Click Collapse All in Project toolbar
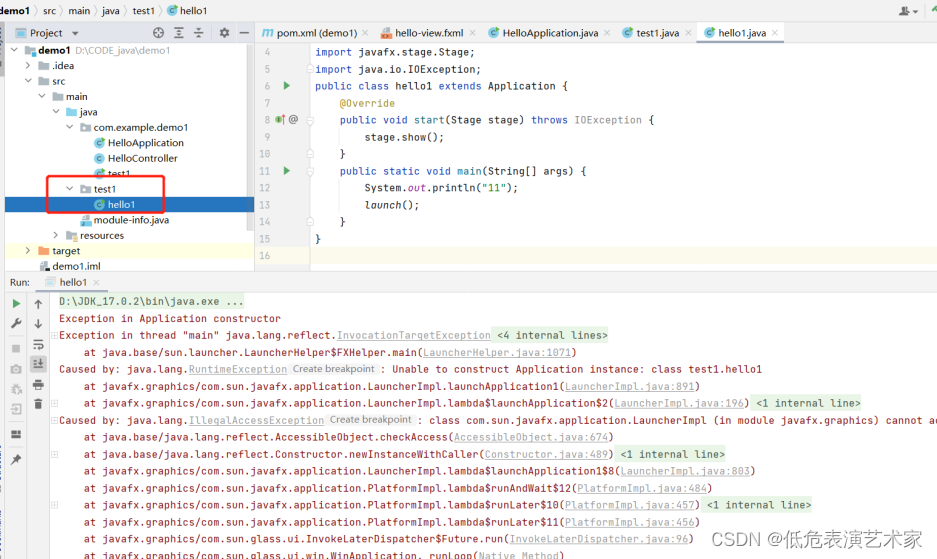 tap(198, 33)
